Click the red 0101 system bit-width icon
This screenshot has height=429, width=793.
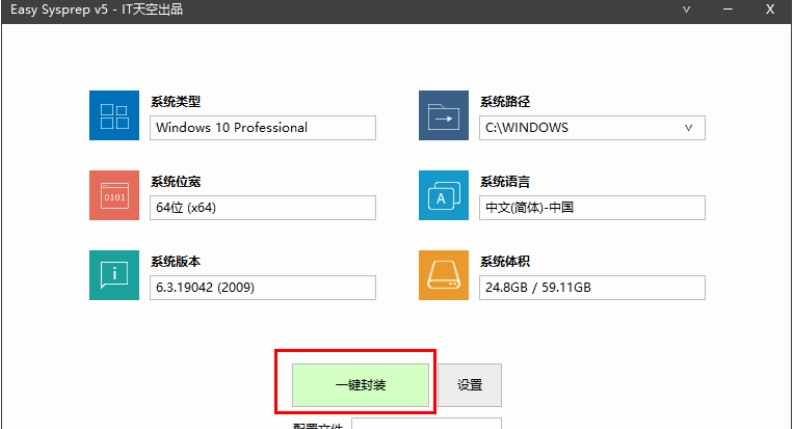[114, 195]
